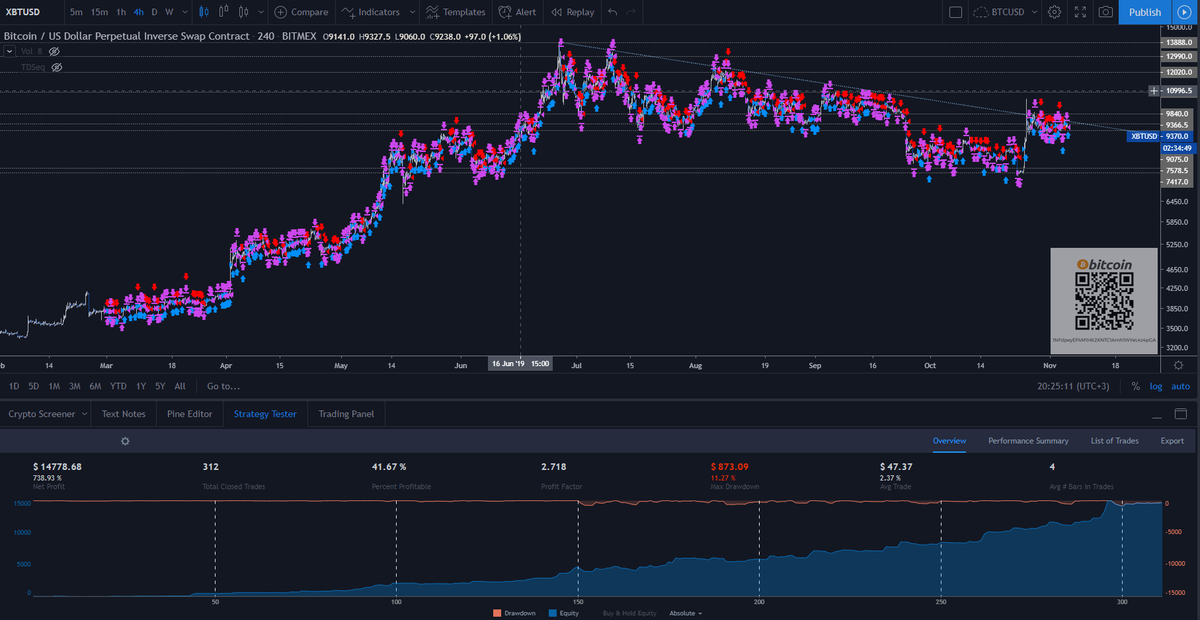Screen dimensions: 1200x620
Task: Enter fullscreen chart mode
Action: coord(1080,12)
